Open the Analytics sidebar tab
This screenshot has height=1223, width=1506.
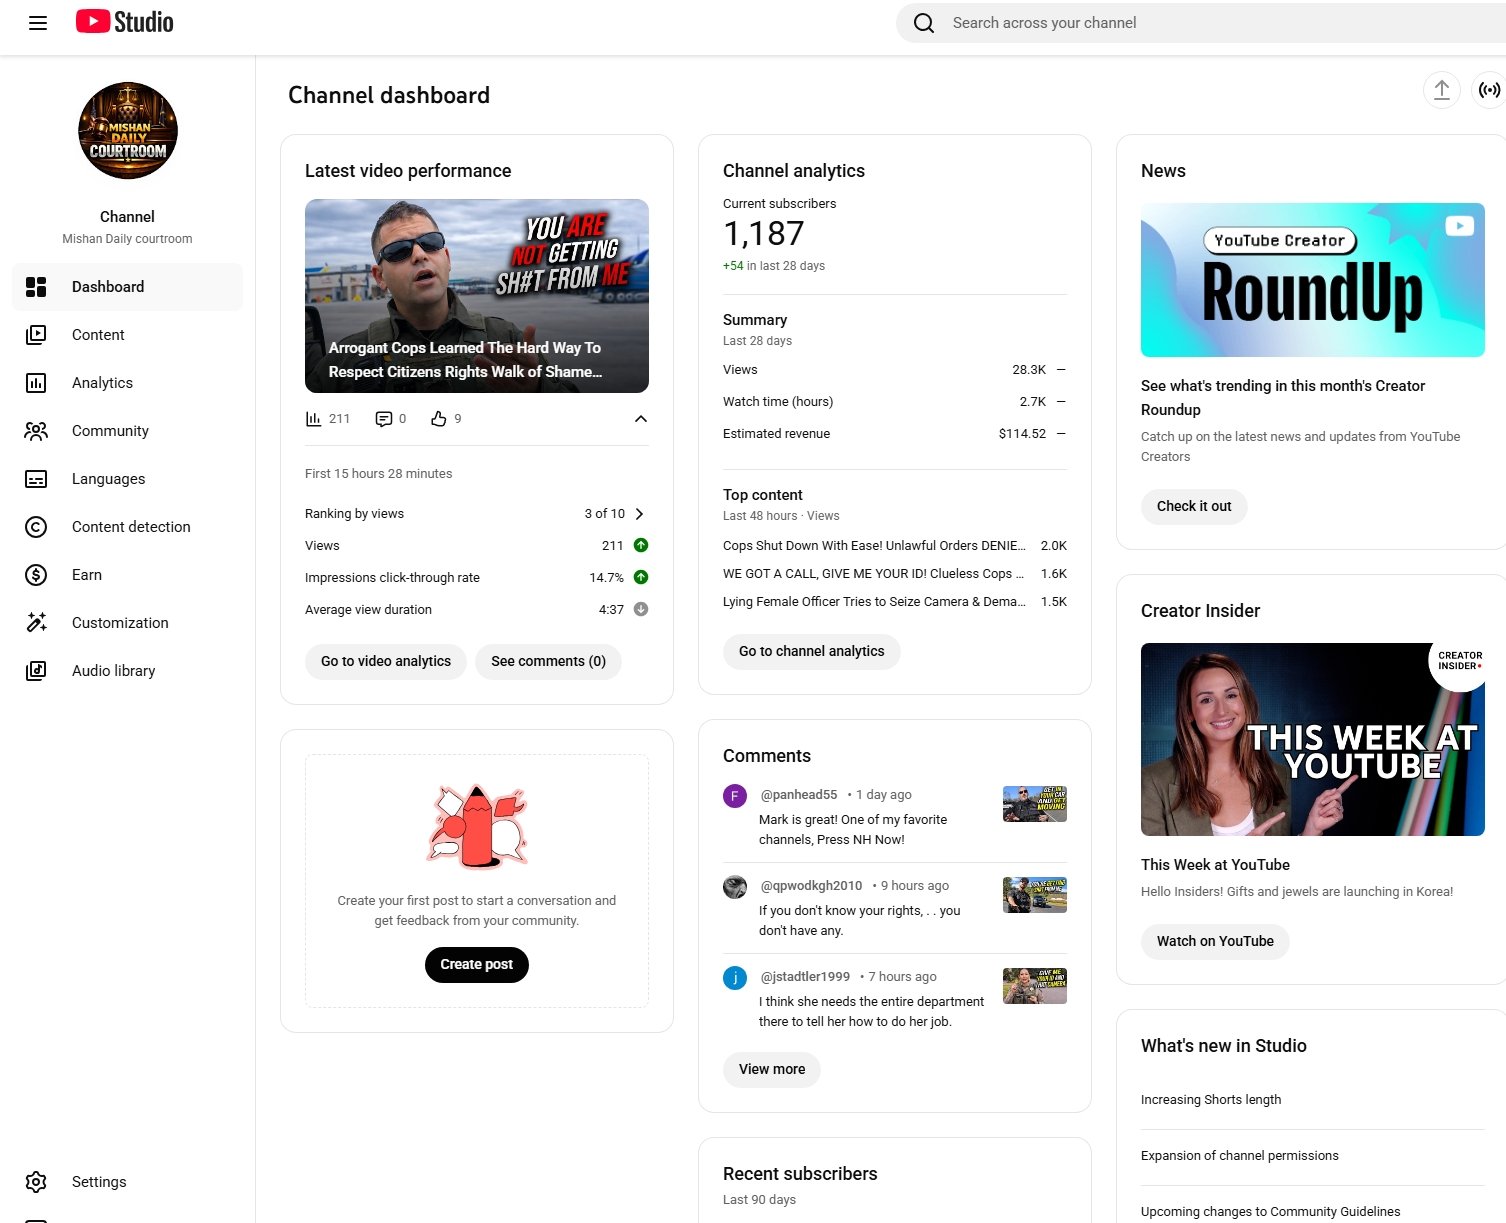tap(102, 383)
